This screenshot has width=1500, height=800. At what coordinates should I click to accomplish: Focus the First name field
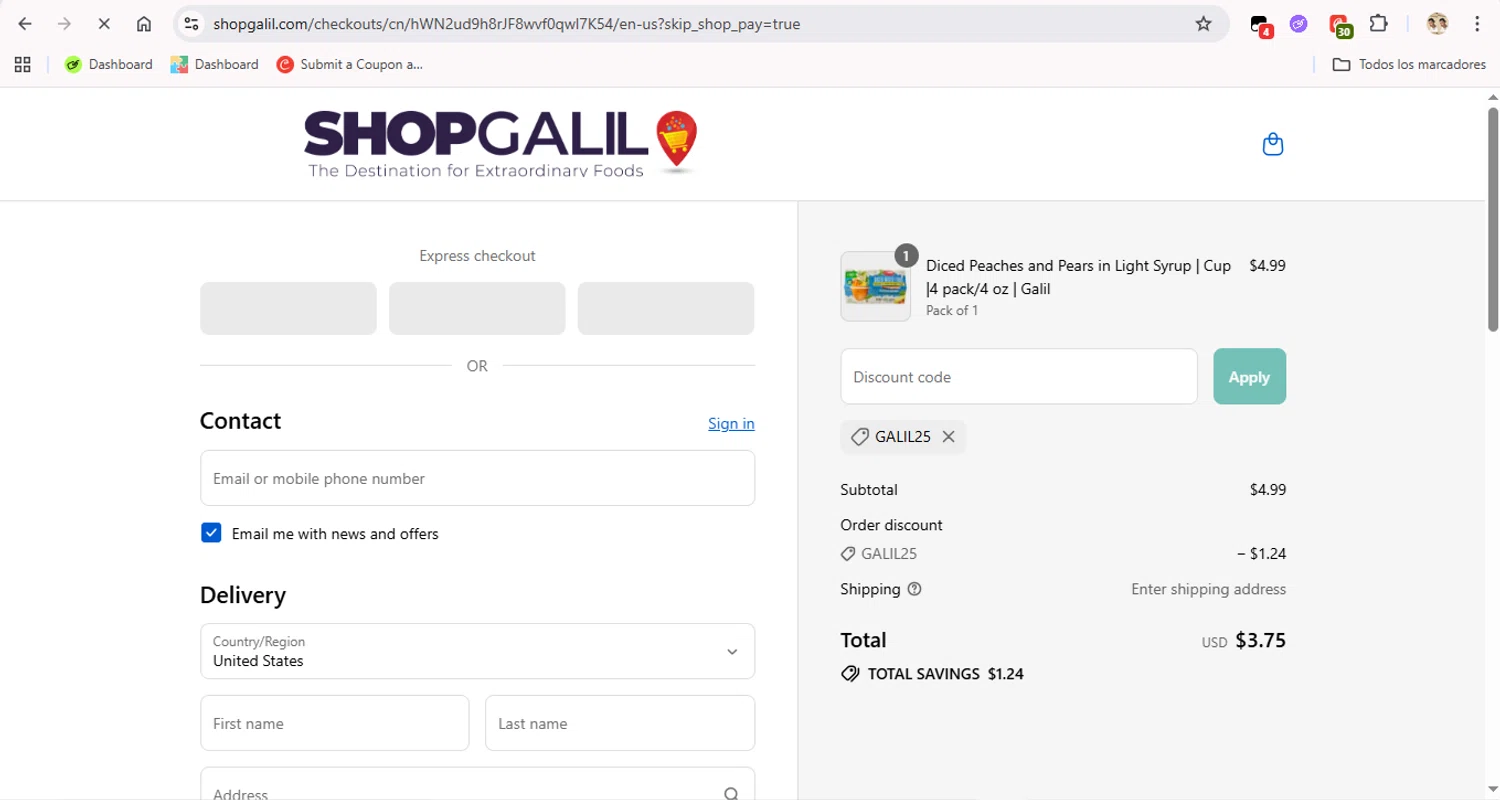pos(334,723)
